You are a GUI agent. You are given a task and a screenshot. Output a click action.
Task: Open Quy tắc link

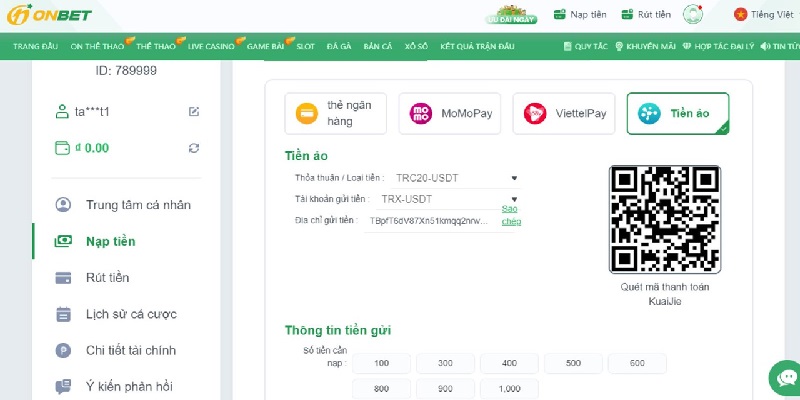tap(591, 46)
